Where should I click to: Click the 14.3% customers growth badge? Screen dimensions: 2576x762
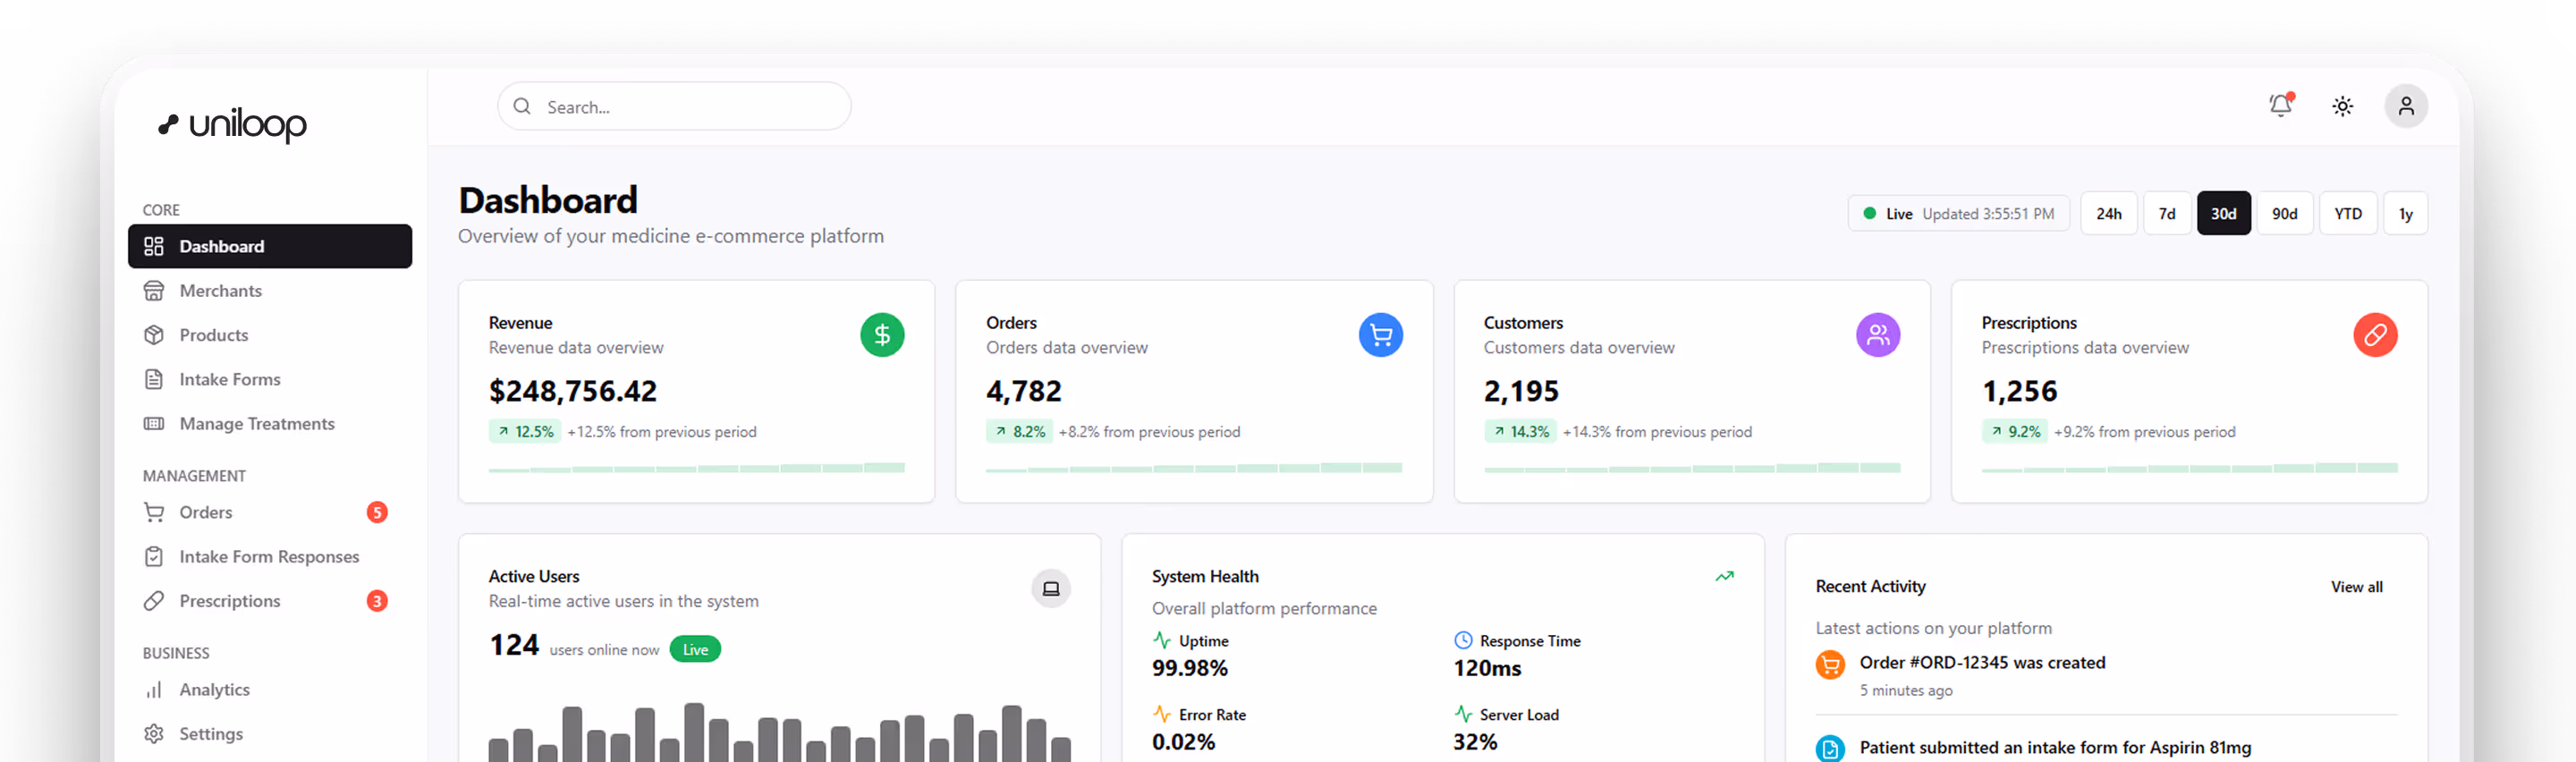(1520, 432)
